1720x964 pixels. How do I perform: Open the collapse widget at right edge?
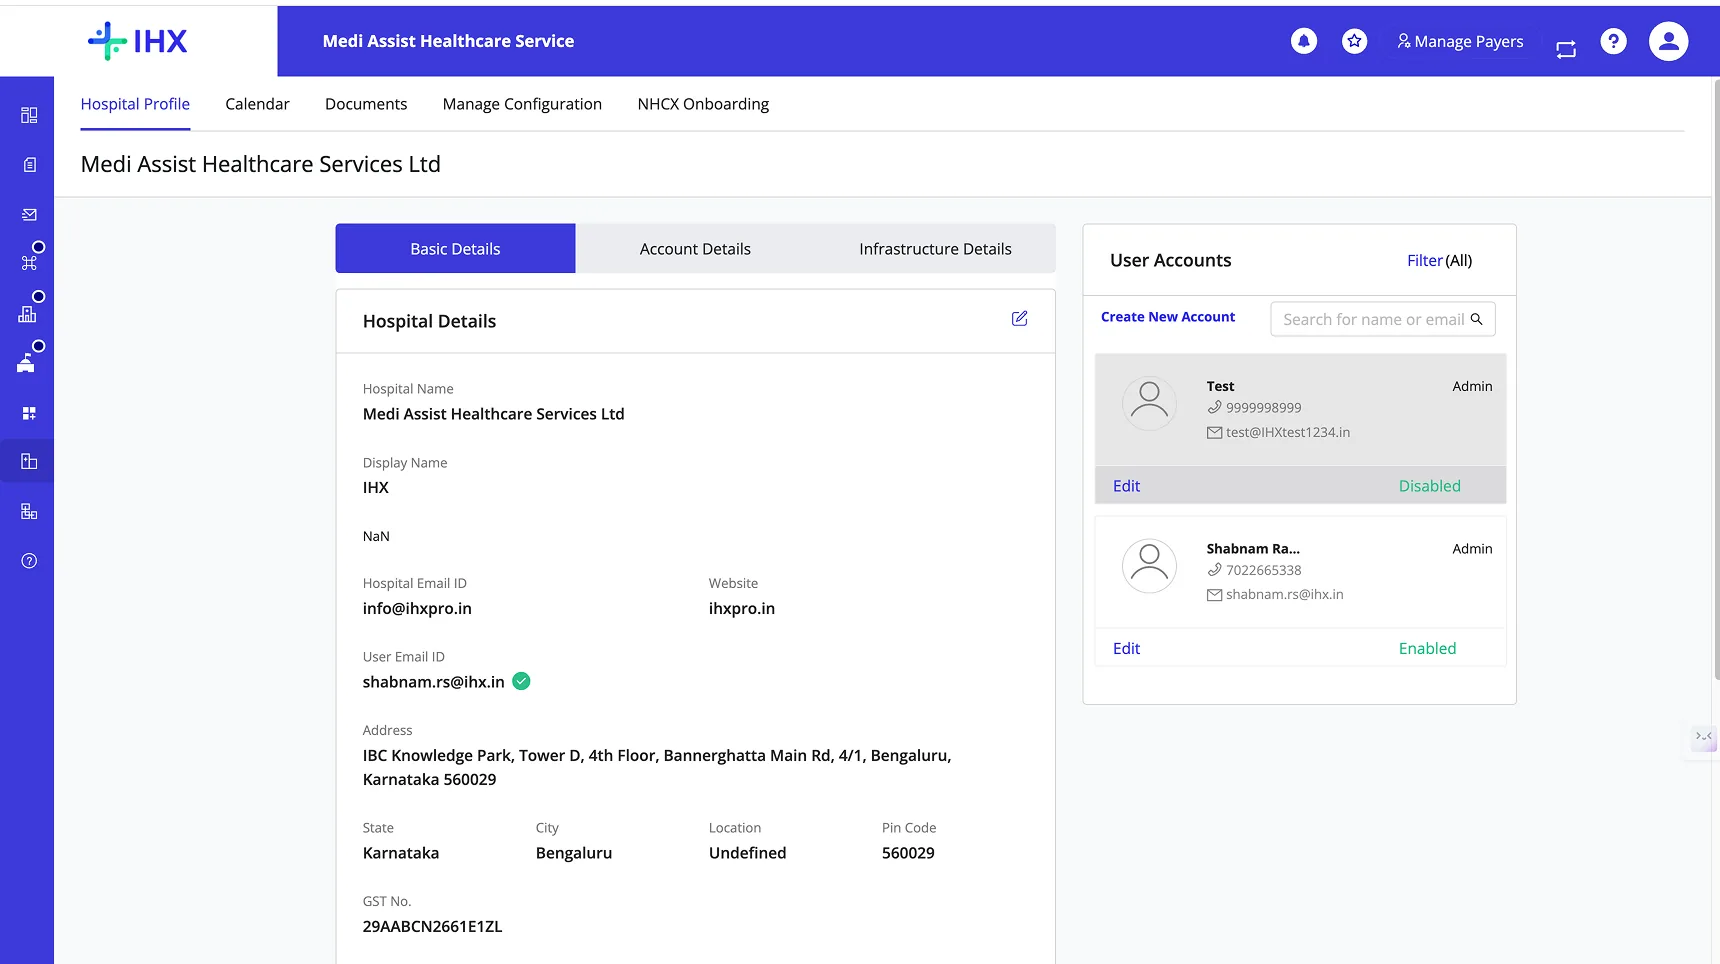[1704, 737]
